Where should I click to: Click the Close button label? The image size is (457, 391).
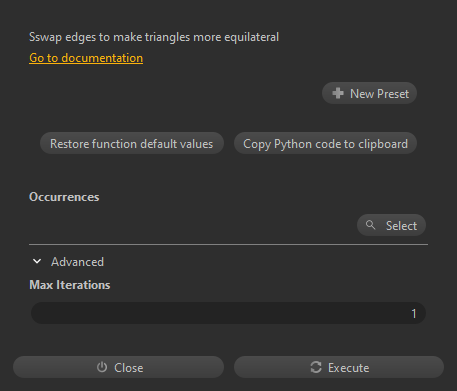129,368
